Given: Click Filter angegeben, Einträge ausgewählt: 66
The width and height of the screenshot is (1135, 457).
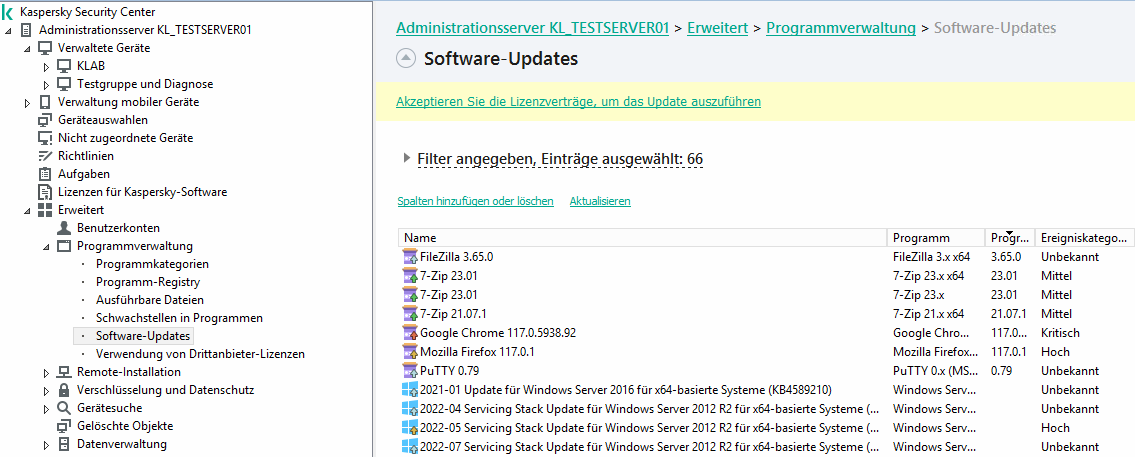Looking at the screenshot, I should (560, 159).
